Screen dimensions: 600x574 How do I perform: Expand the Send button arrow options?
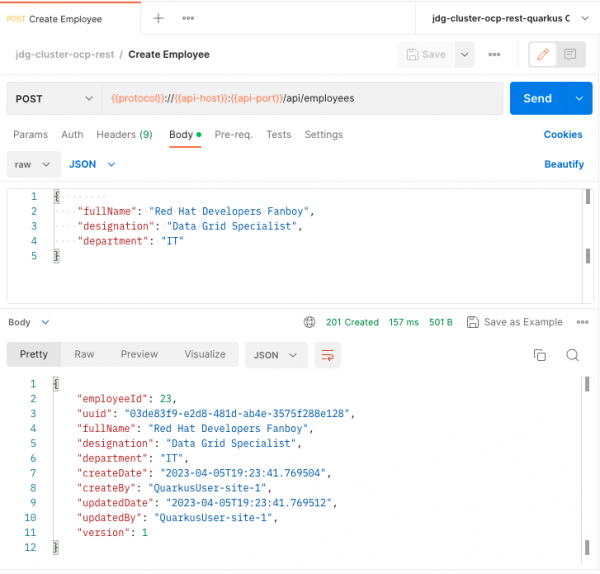[579, 99]
